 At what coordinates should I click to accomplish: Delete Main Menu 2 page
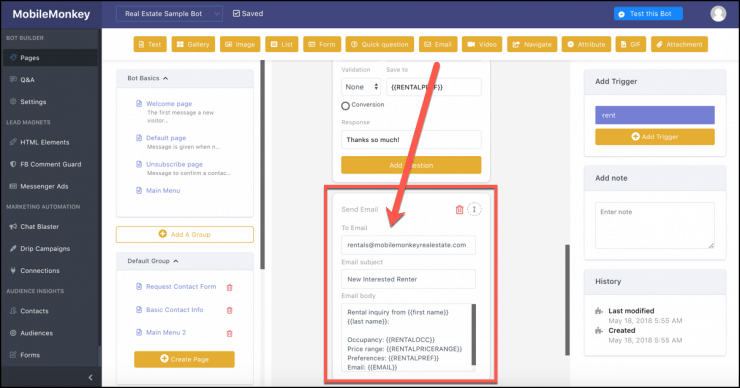pyautogui.click(x=230, y=333)
